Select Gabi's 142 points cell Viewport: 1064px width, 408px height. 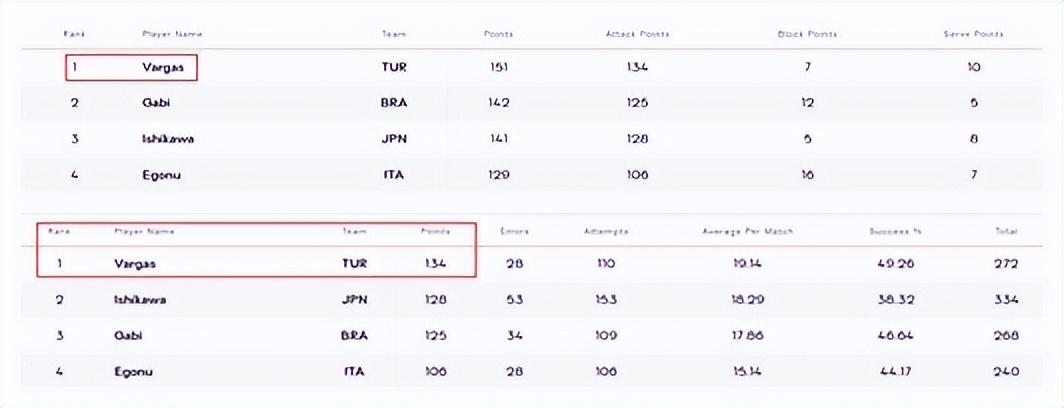tap(498, 103)
